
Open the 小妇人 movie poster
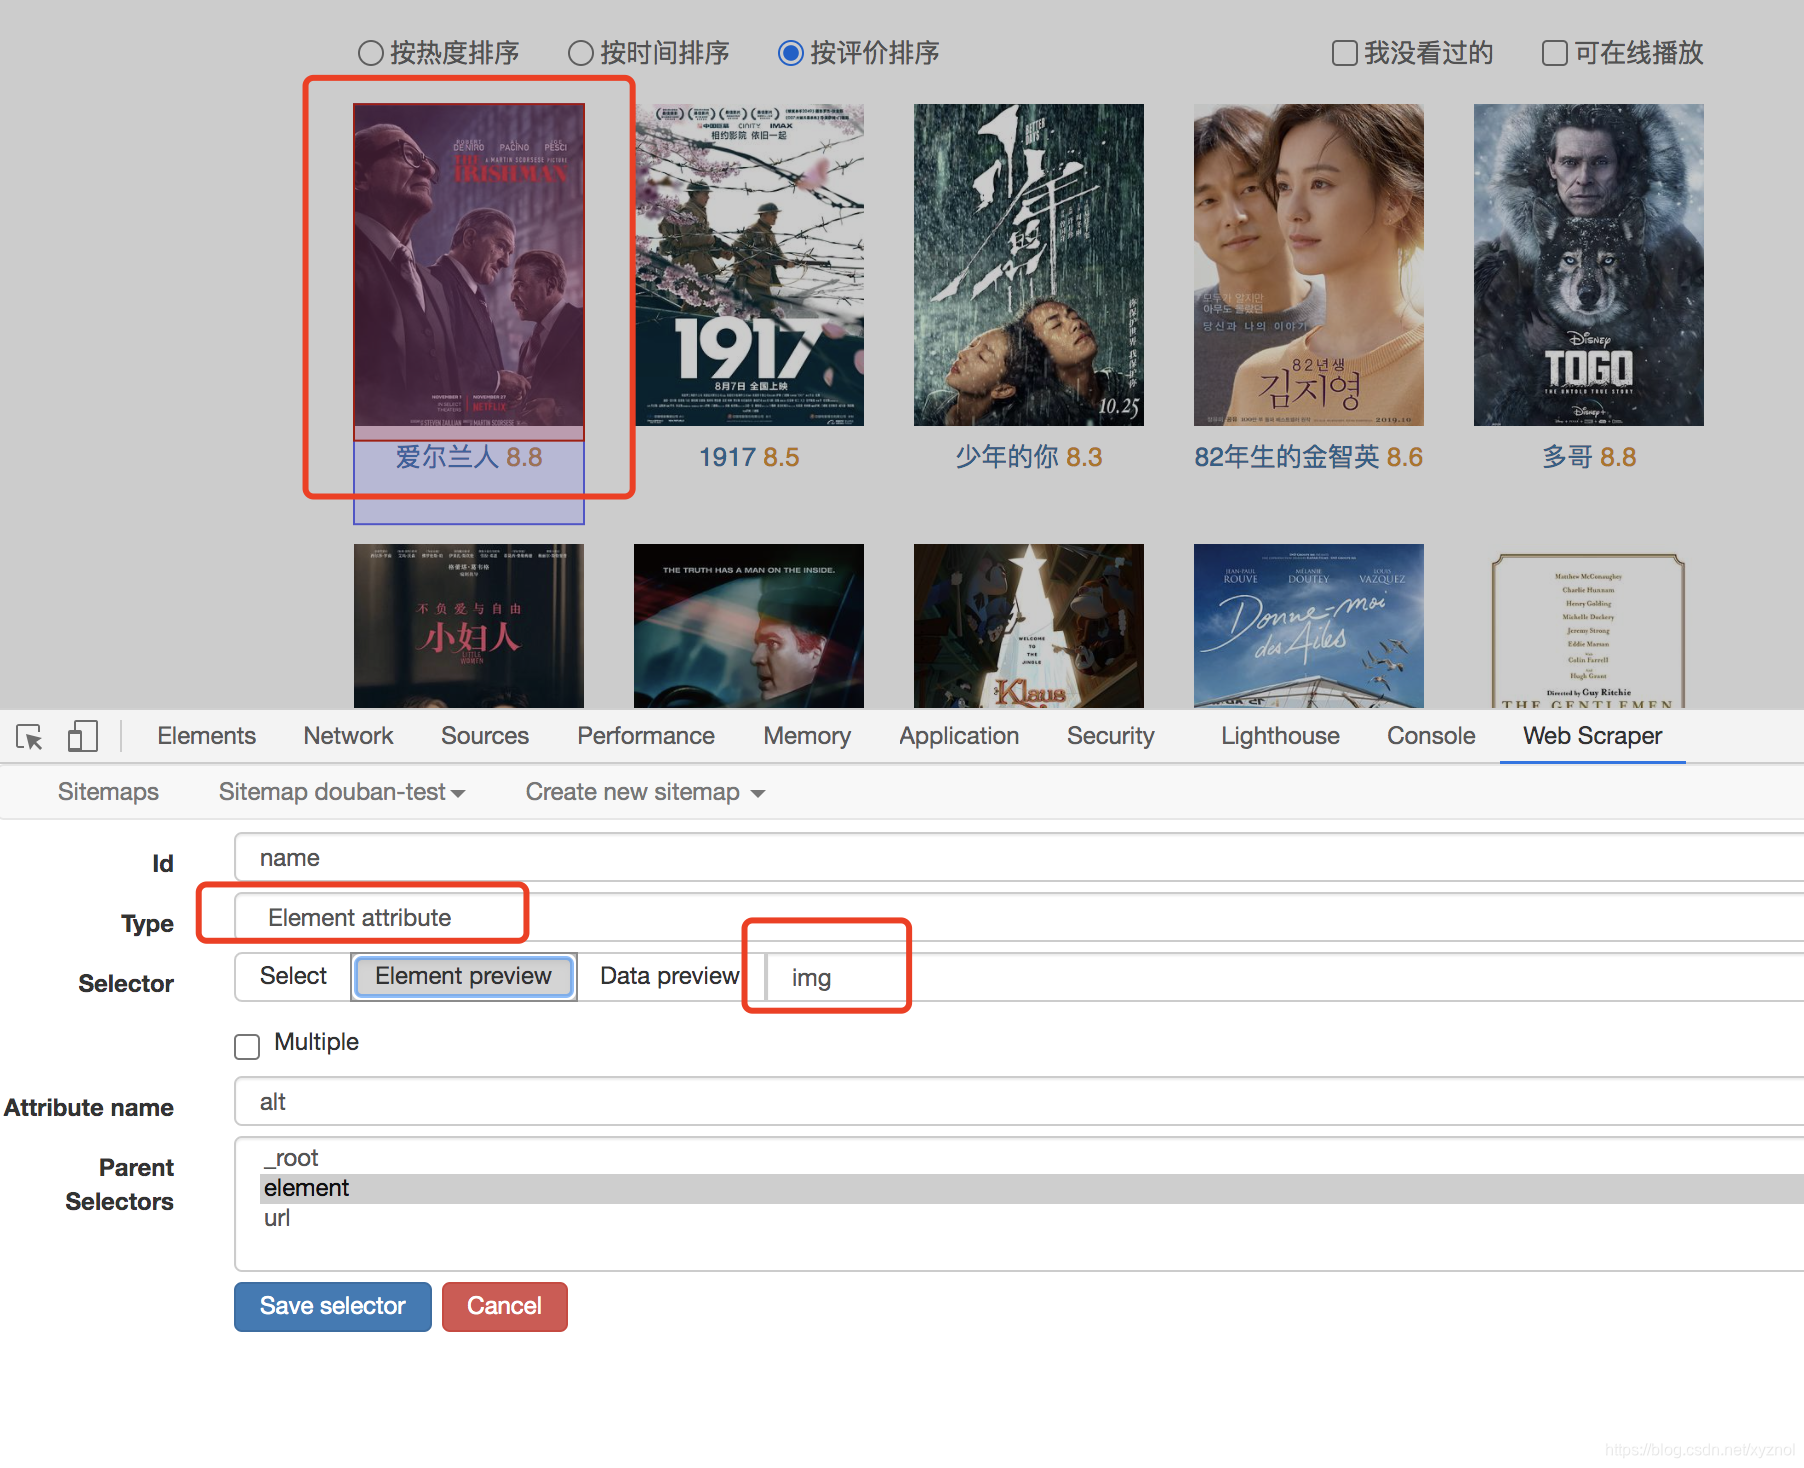pos(469,626)
